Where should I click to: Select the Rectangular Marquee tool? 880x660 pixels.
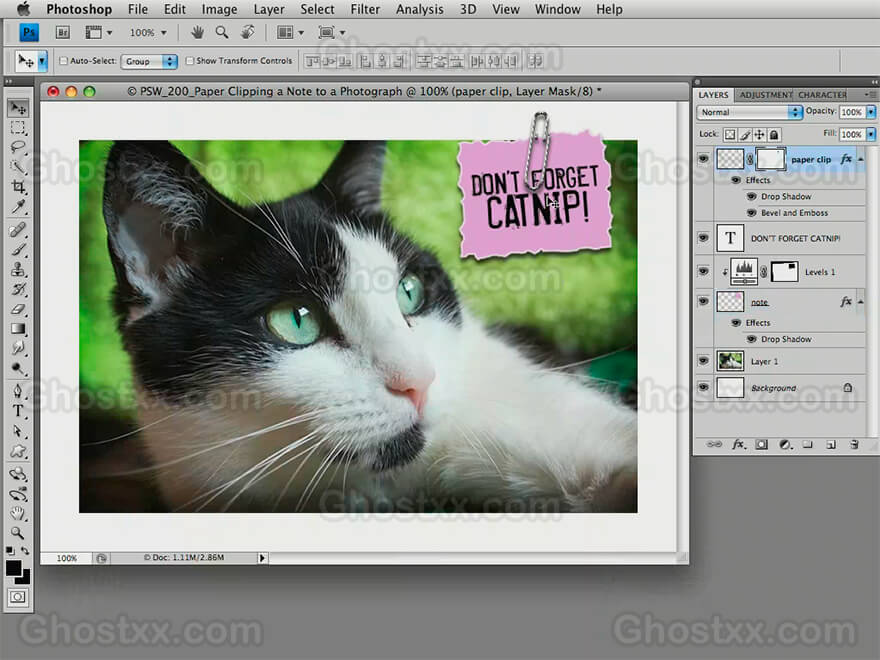pos(18,128)
